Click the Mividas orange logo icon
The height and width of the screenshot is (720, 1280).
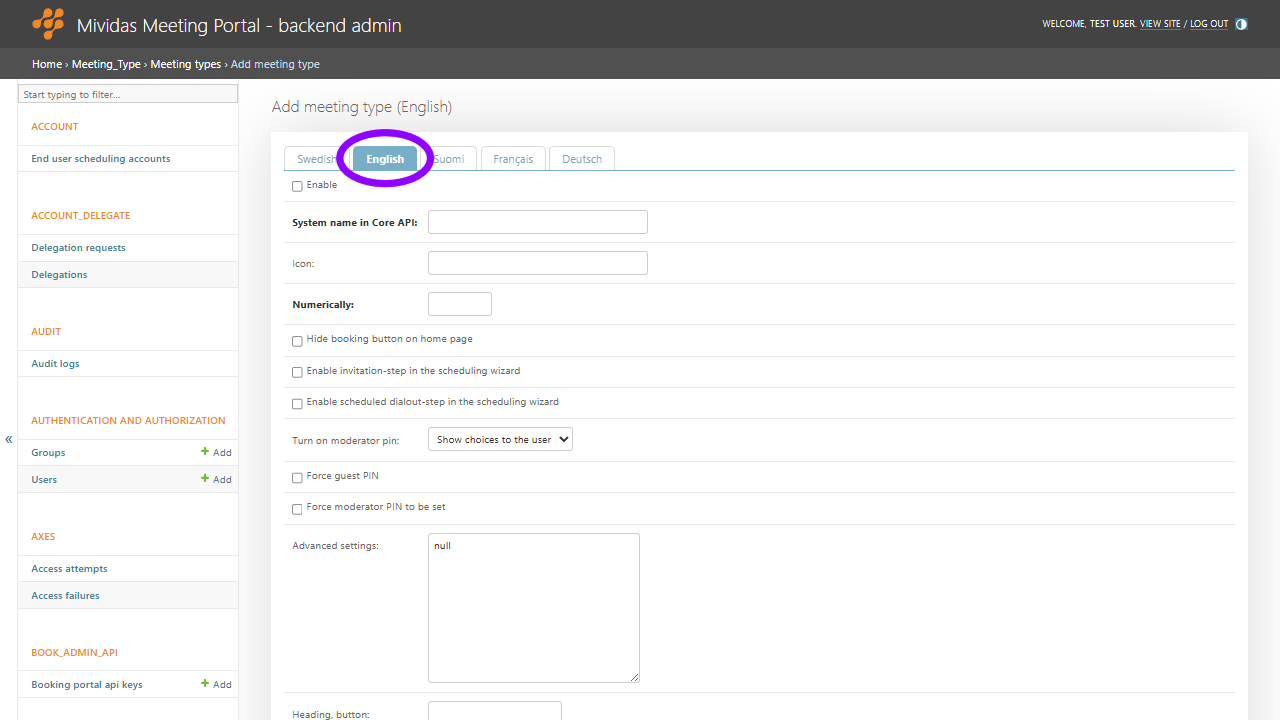47,24
